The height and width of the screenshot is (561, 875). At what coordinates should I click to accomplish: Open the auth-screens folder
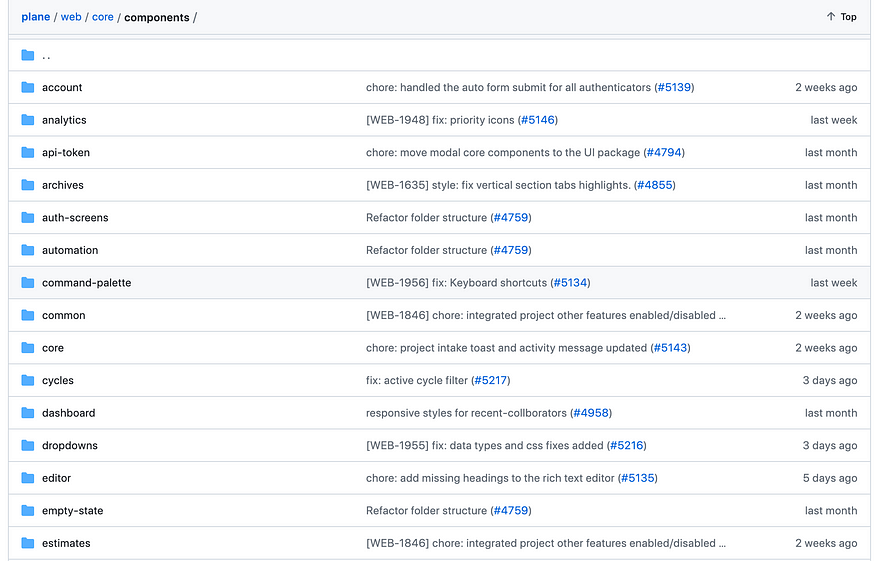point(75,218)
